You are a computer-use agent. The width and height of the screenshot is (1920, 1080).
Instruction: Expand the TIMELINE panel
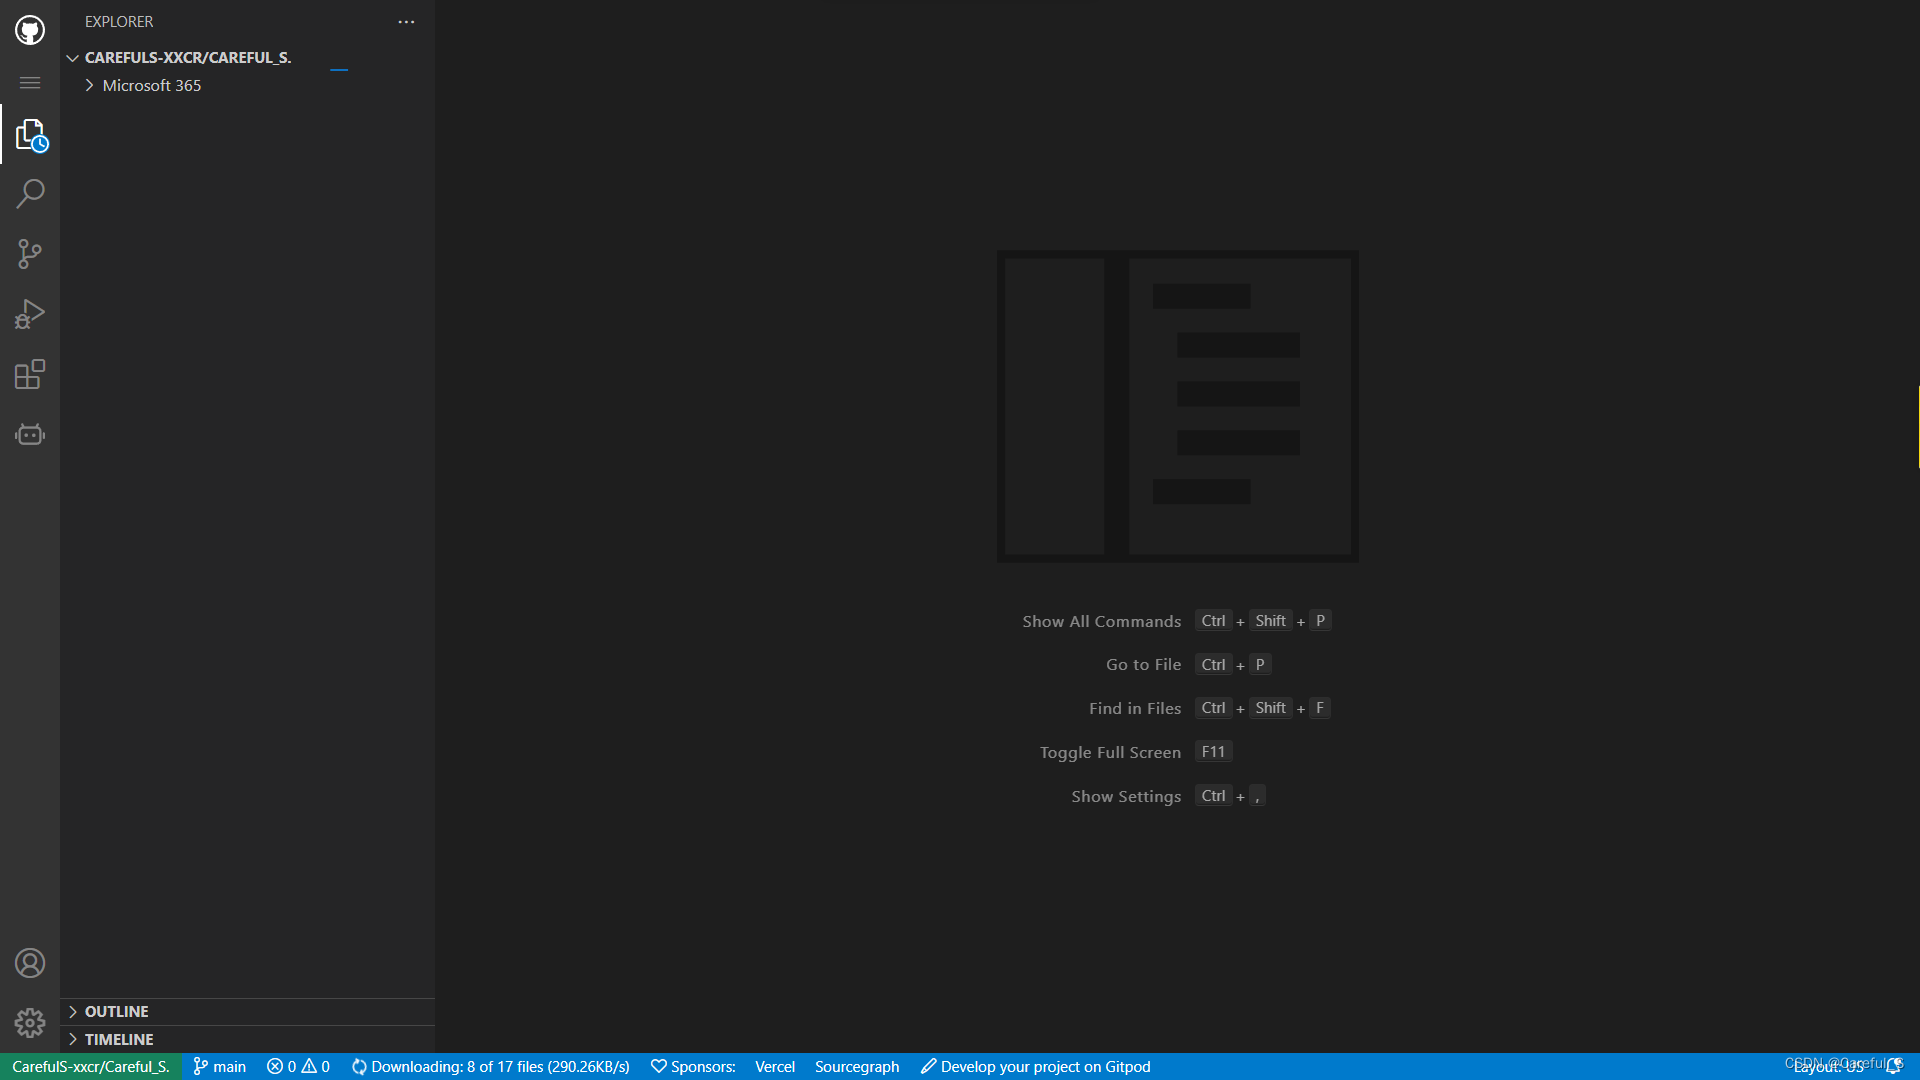point(118,1040)
